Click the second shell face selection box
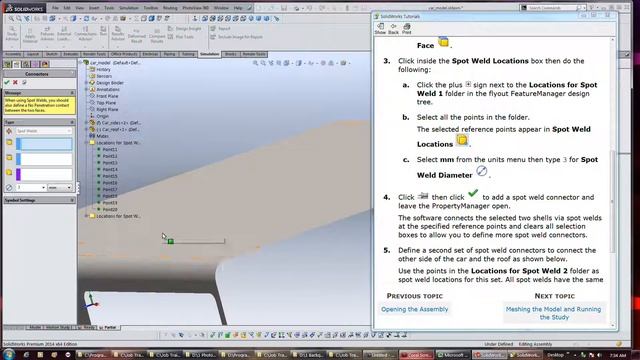Screen dimensions: 640x360 44,159
